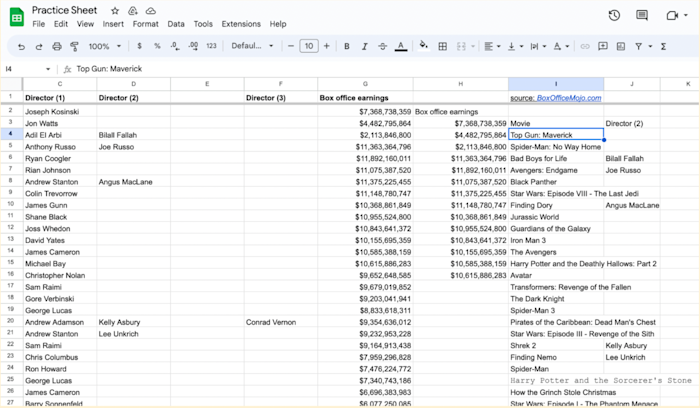Select column G header
This screenshot has height=408, width=700.
(365, 83)
